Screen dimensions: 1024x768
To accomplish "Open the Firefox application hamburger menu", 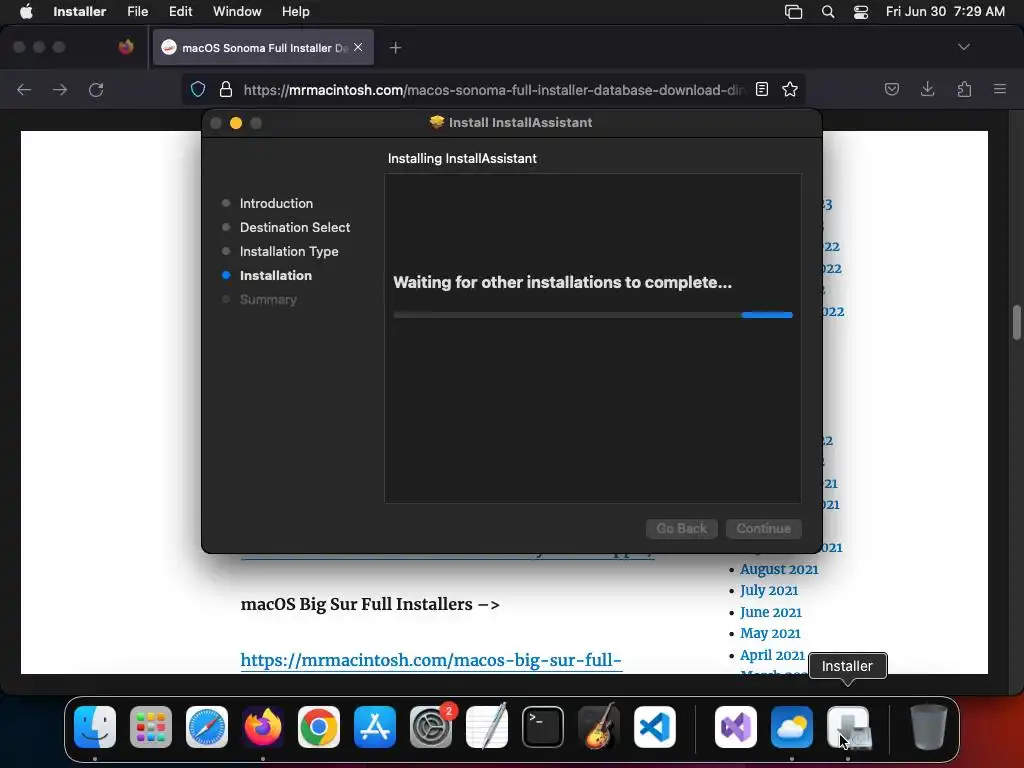I will coord(1000,89).
